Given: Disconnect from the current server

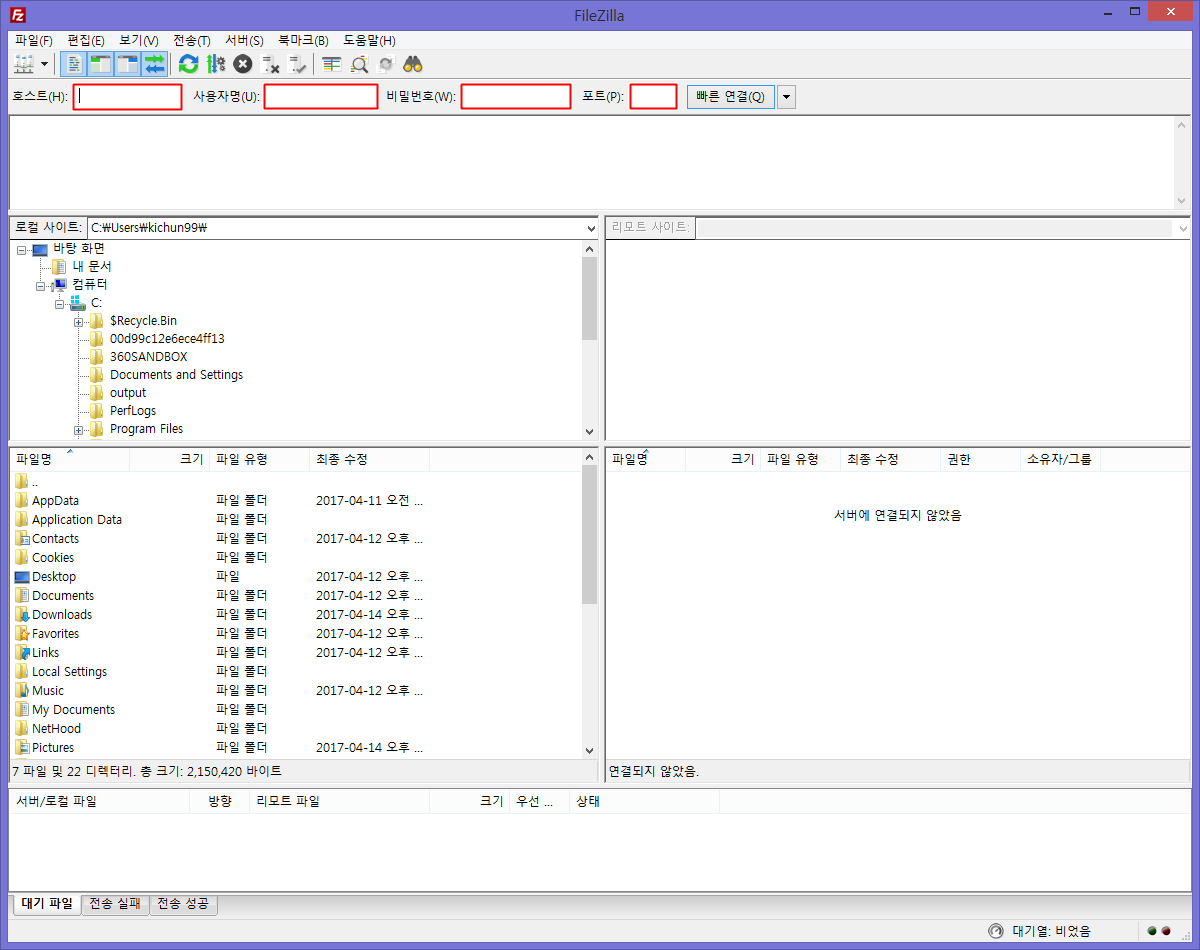Looking at the screenshot, I should 270,64.
